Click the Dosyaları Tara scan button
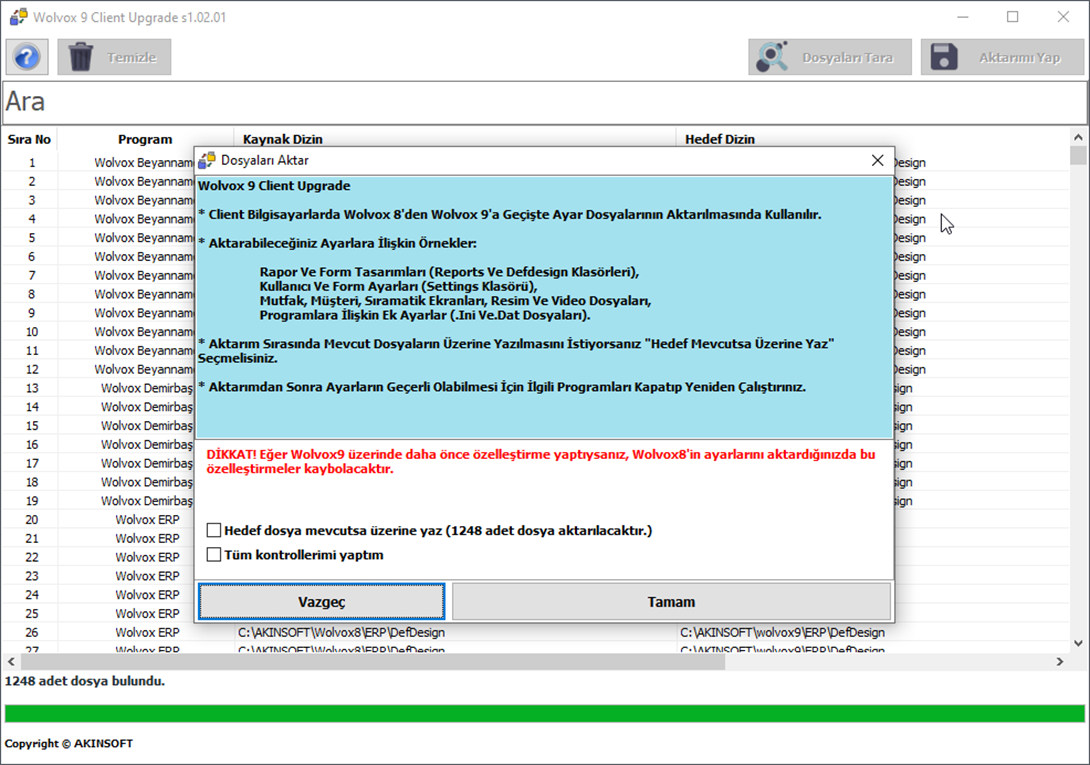This screenshot has width=1090, height=765. click(x=829, y=57)
